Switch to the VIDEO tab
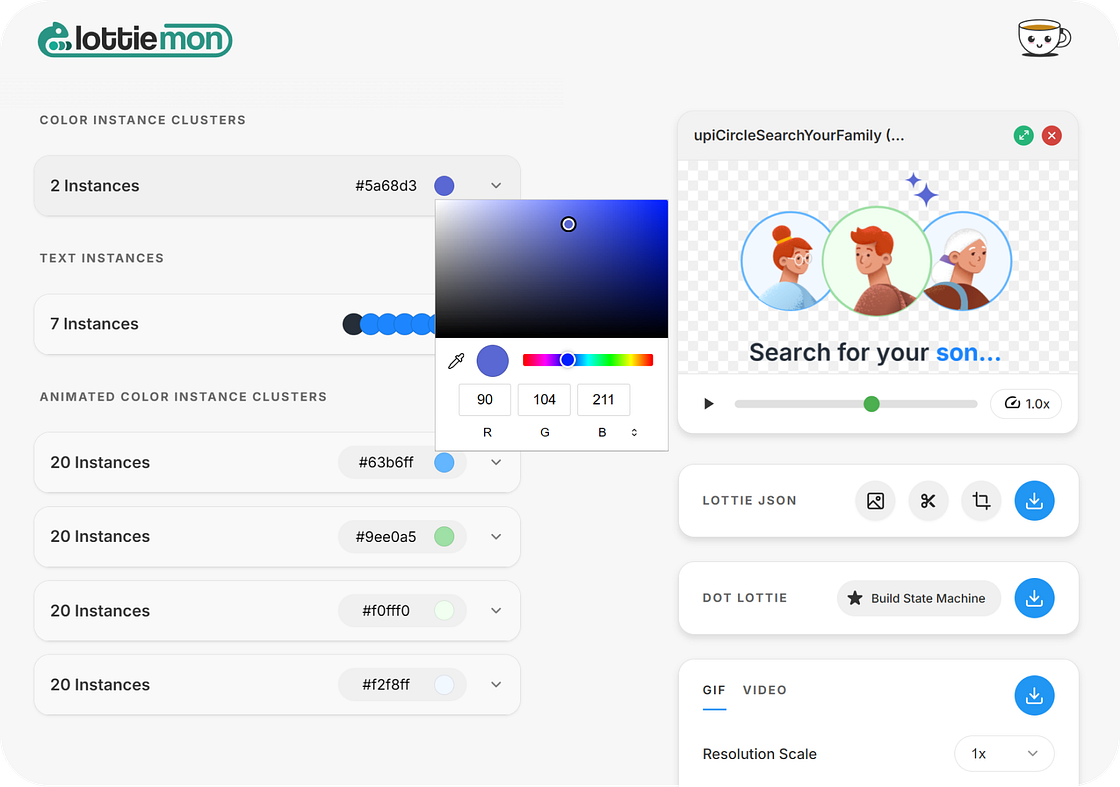Screen dimensions: 1120x787 pyautogui.click(x=764, y=690)
